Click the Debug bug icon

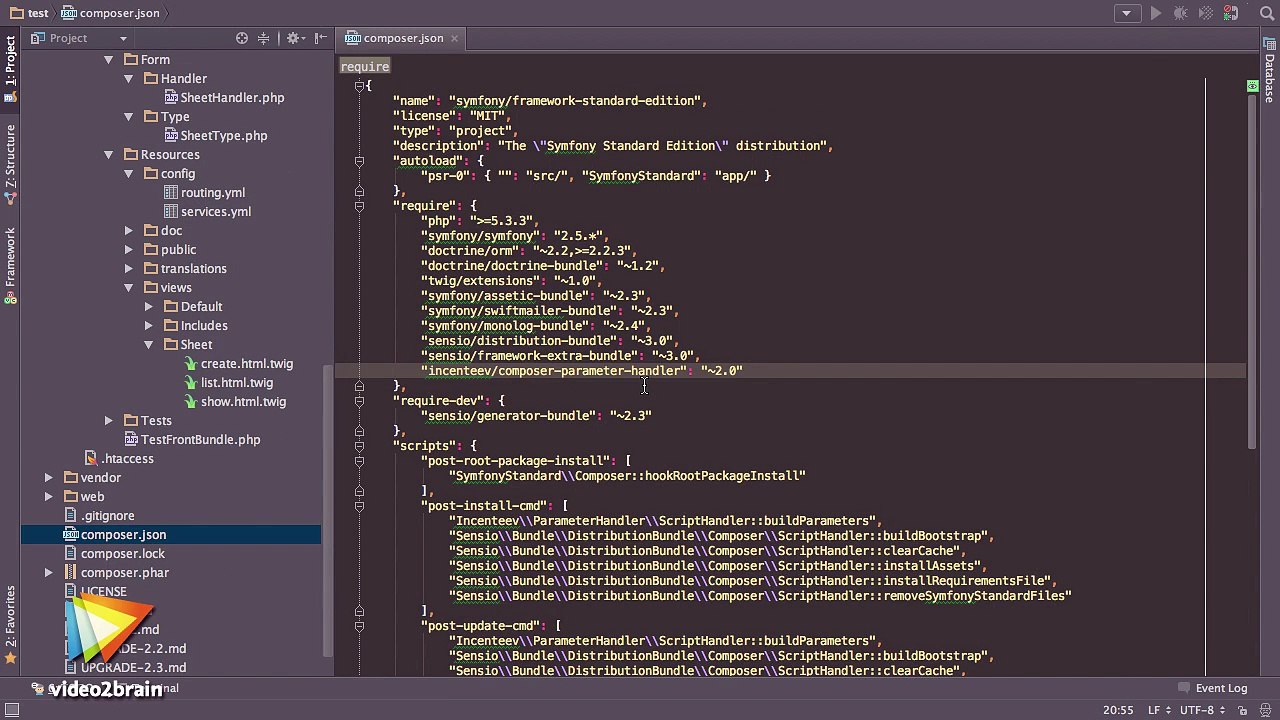click(1180, 13)
